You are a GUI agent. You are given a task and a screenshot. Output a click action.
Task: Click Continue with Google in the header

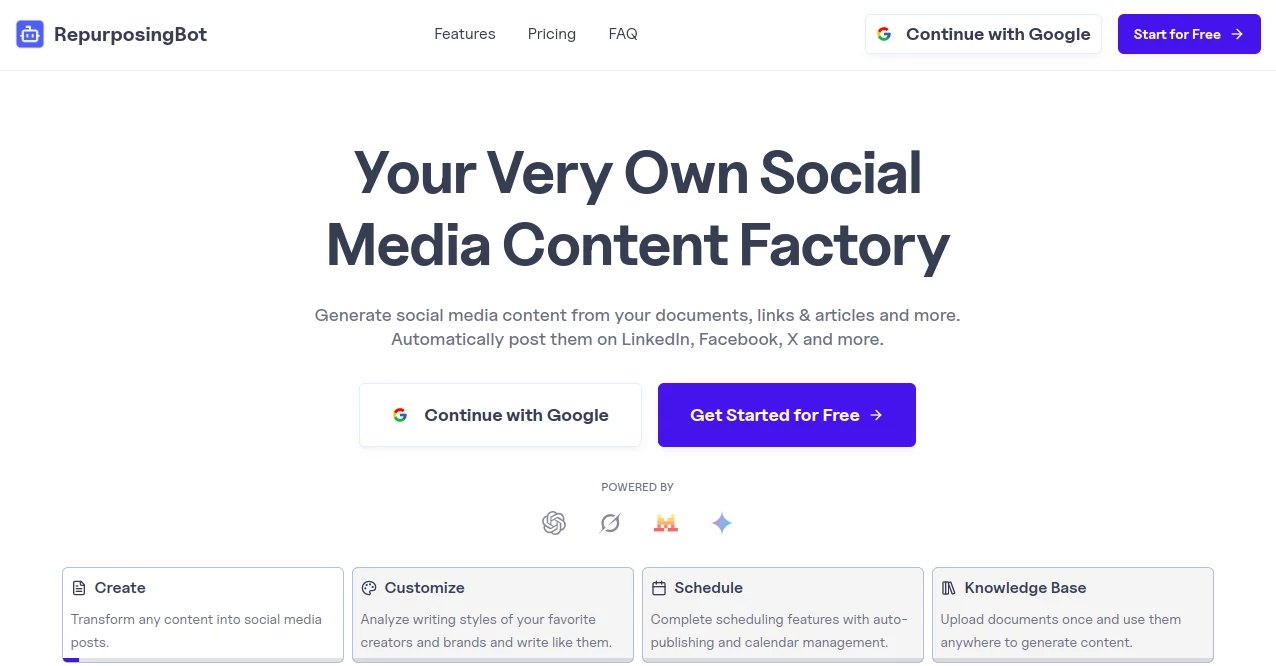point(982,33)
